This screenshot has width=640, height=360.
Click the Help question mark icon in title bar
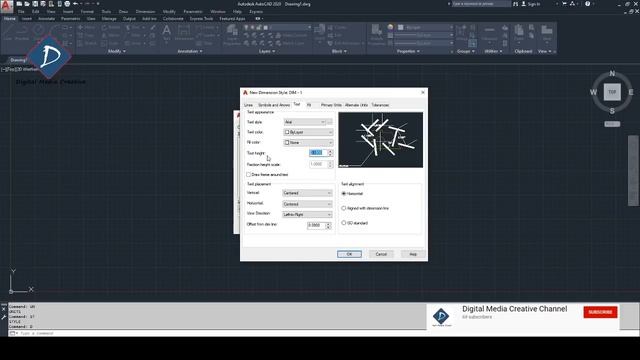pyautogui.click(x=587, y=4)
